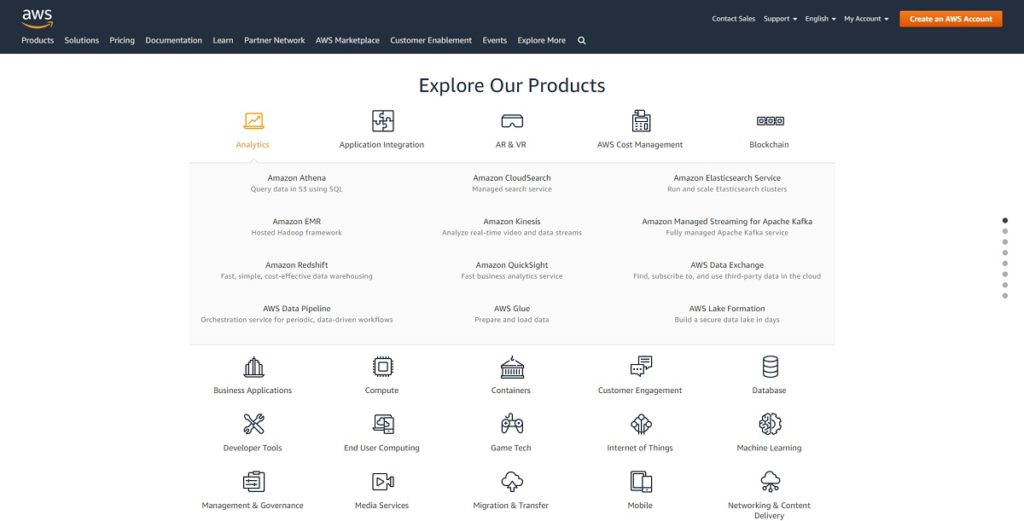
Task: Select the Application Integration puzzle icon
Action: coord(382,121)
